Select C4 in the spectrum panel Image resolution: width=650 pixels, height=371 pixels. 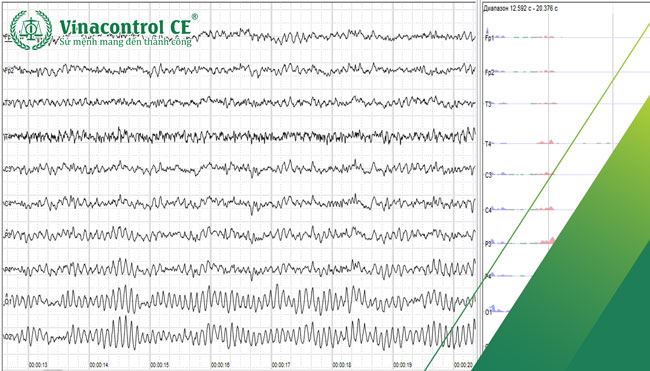pyautogui.click(x=488, y=211)
